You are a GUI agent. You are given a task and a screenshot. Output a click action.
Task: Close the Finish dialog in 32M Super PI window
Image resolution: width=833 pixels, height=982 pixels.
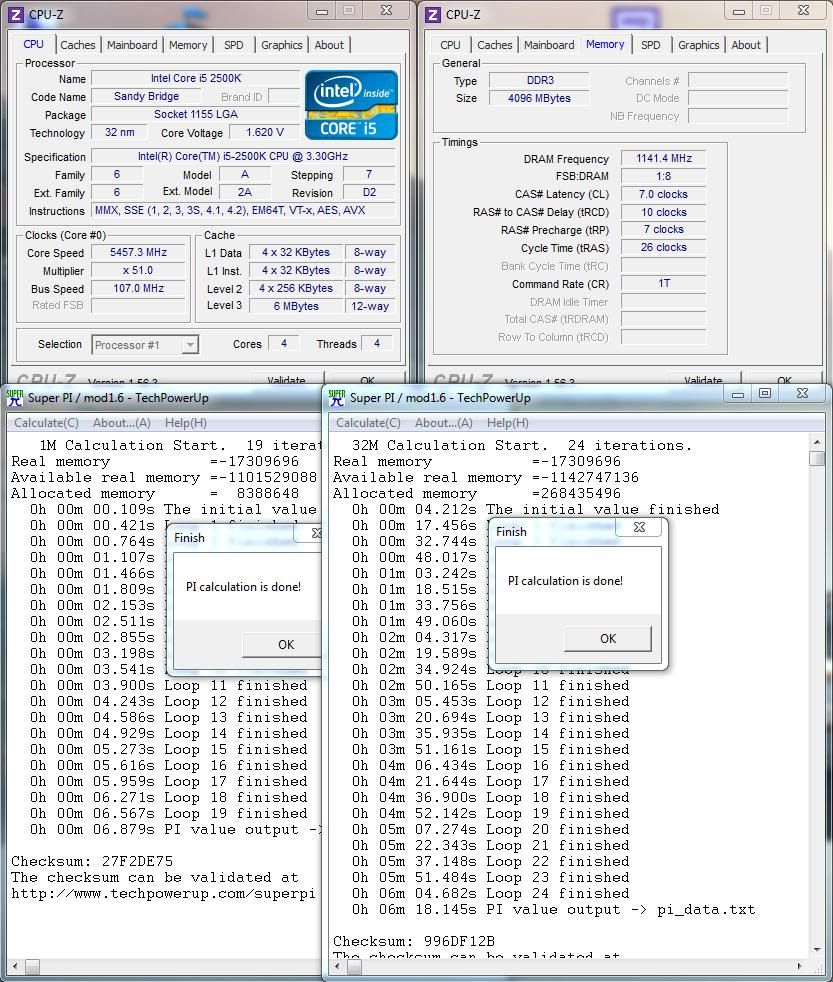click(x=639, y=527)
